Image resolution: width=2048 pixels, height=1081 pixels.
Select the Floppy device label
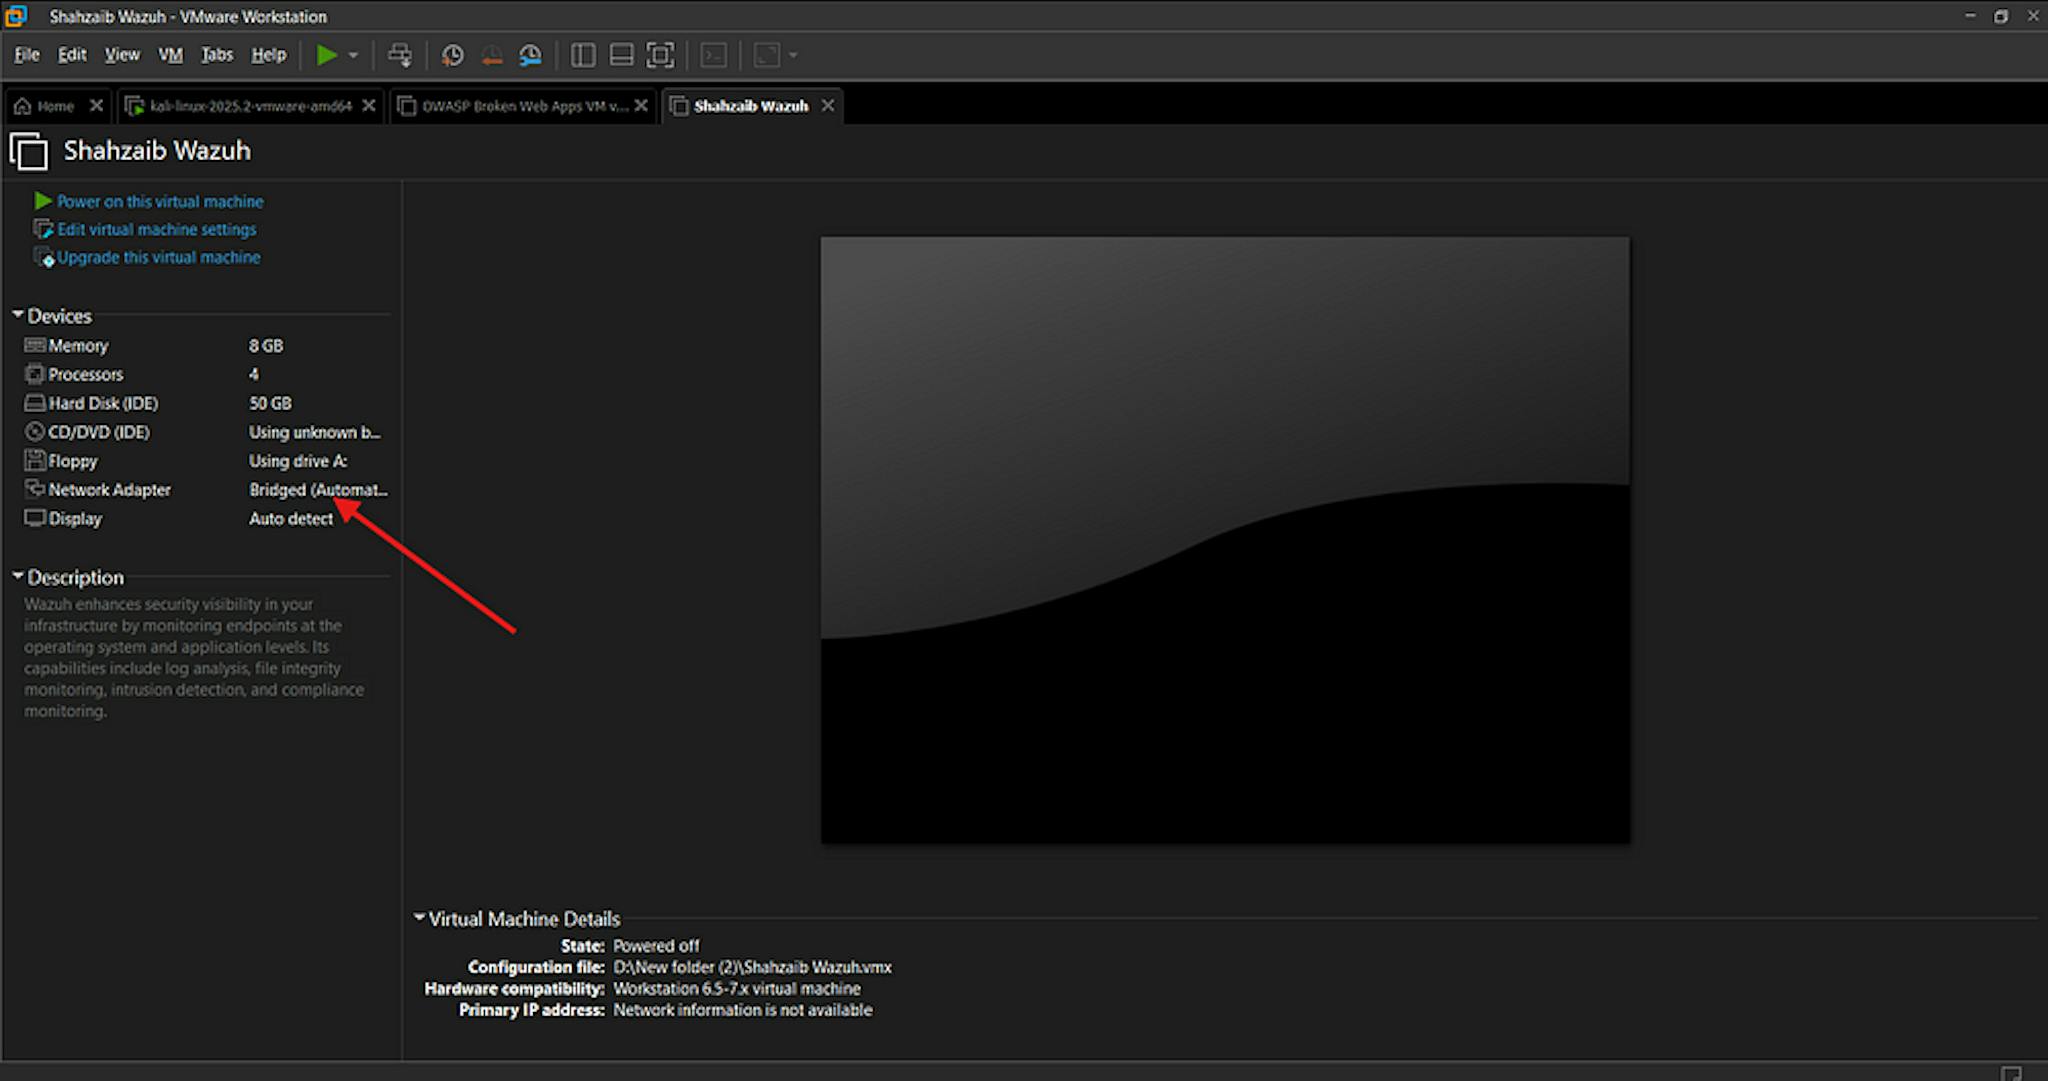73,461
